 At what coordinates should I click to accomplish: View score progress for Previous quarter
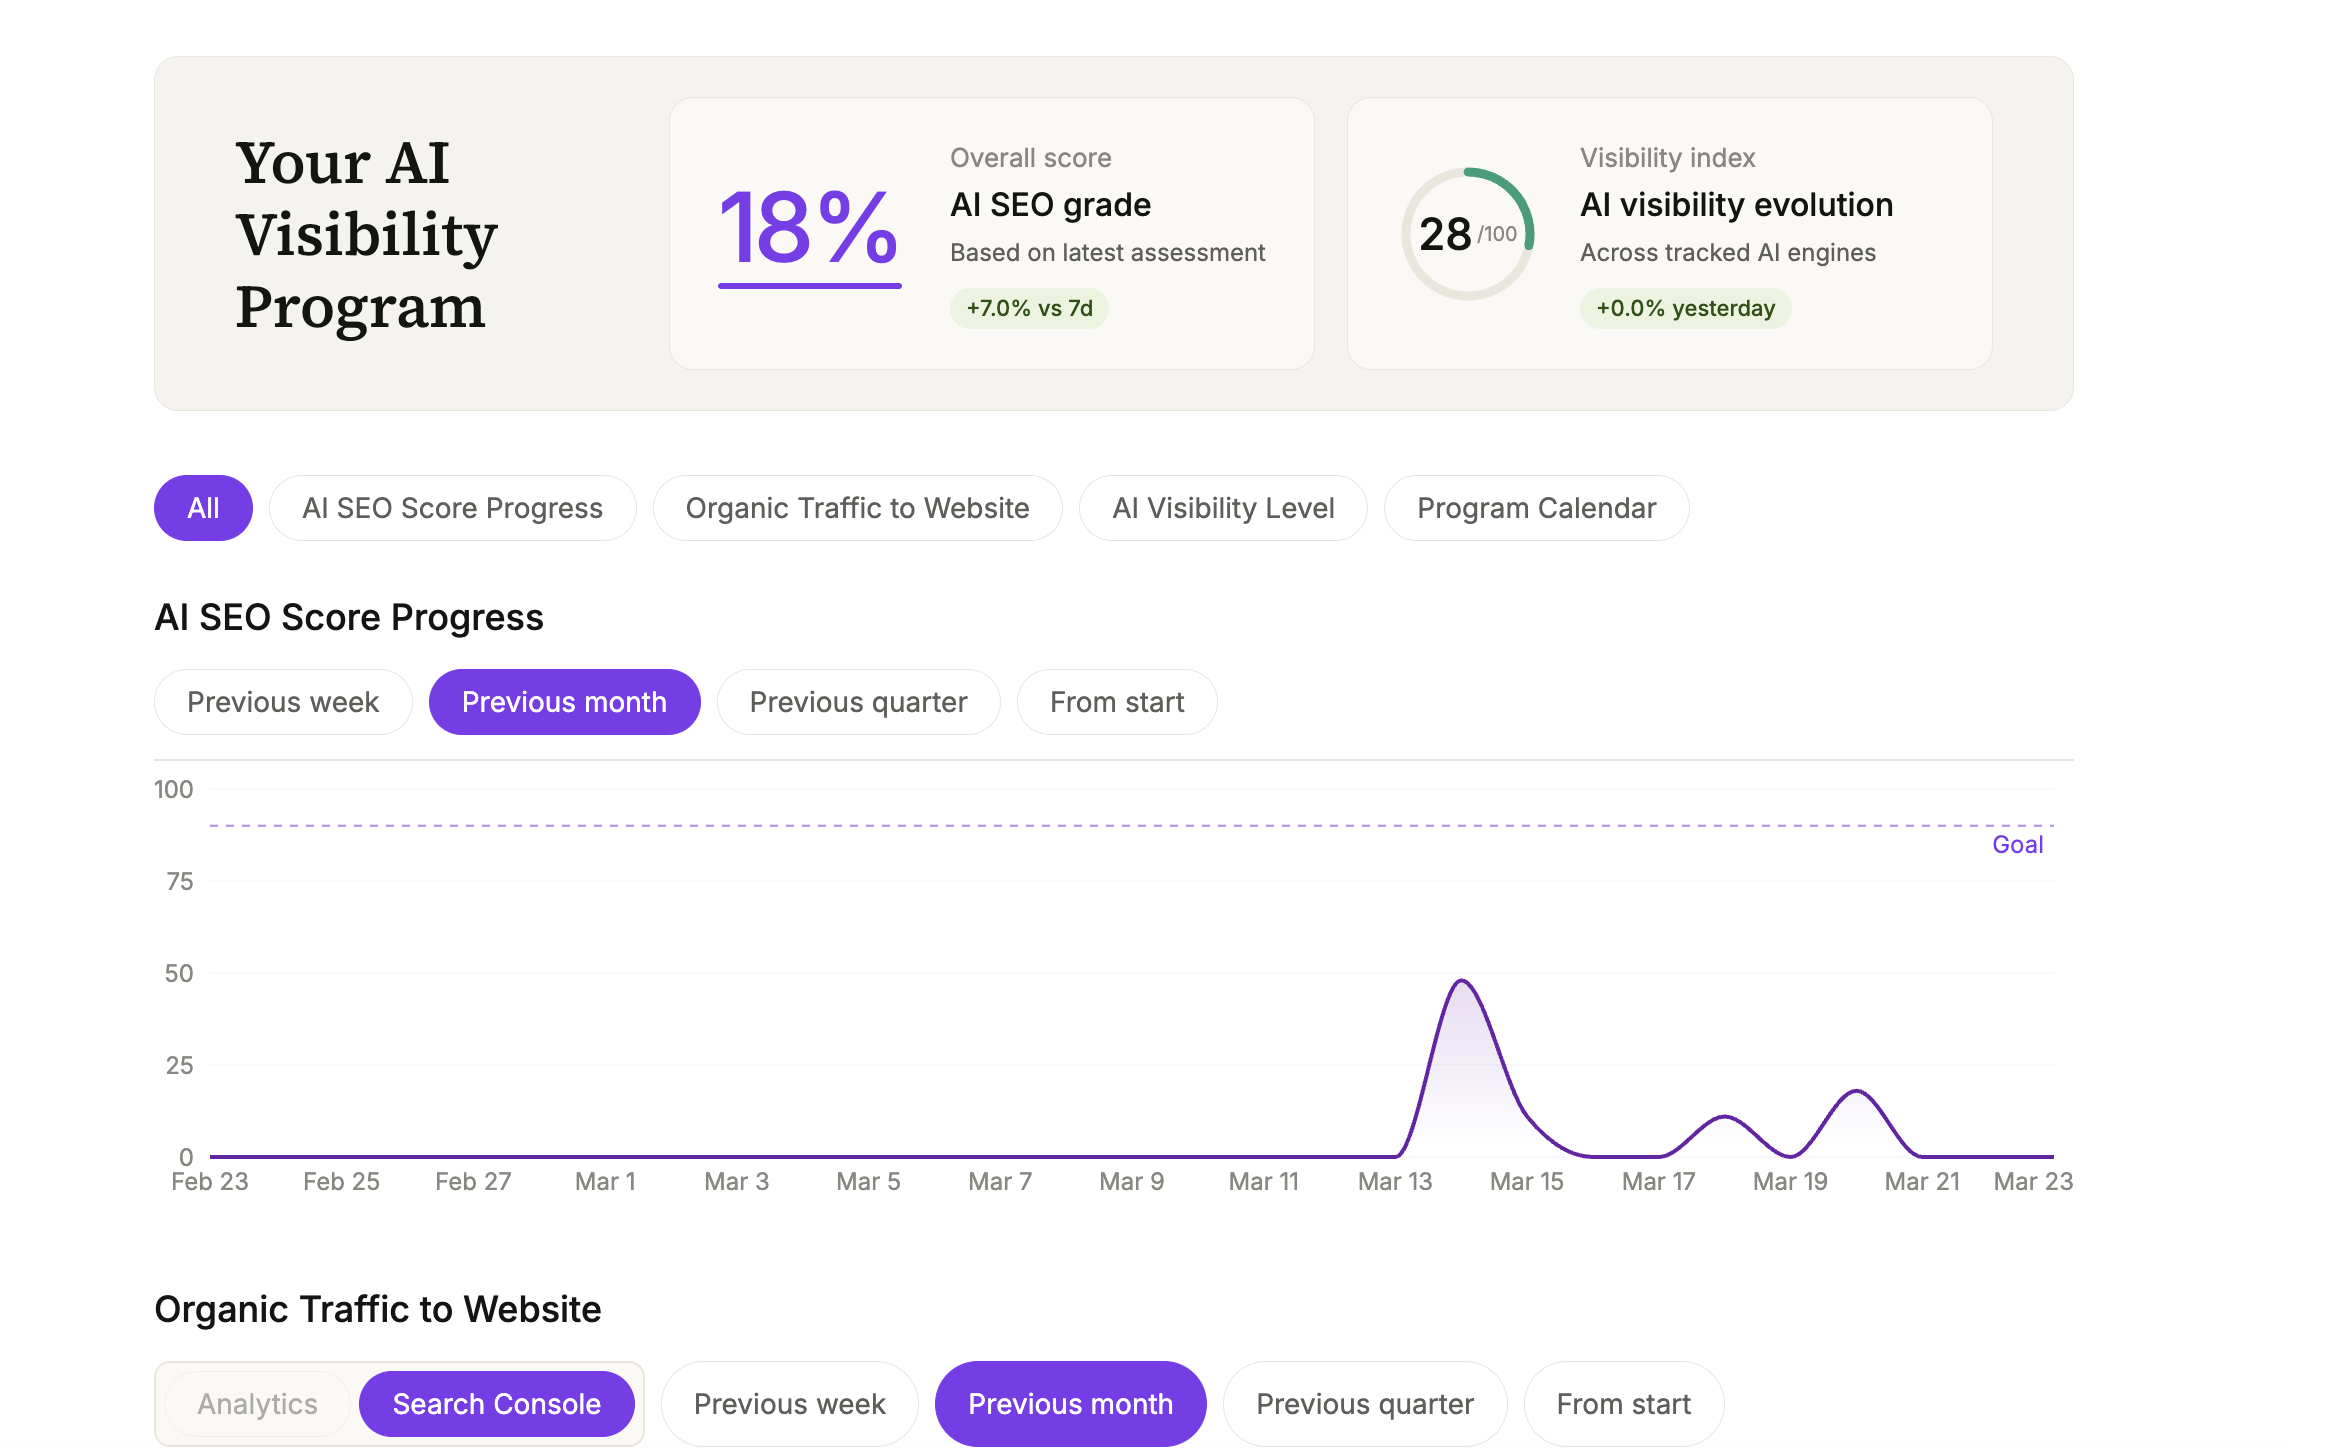pyautogui.click(x=858, y=702)
